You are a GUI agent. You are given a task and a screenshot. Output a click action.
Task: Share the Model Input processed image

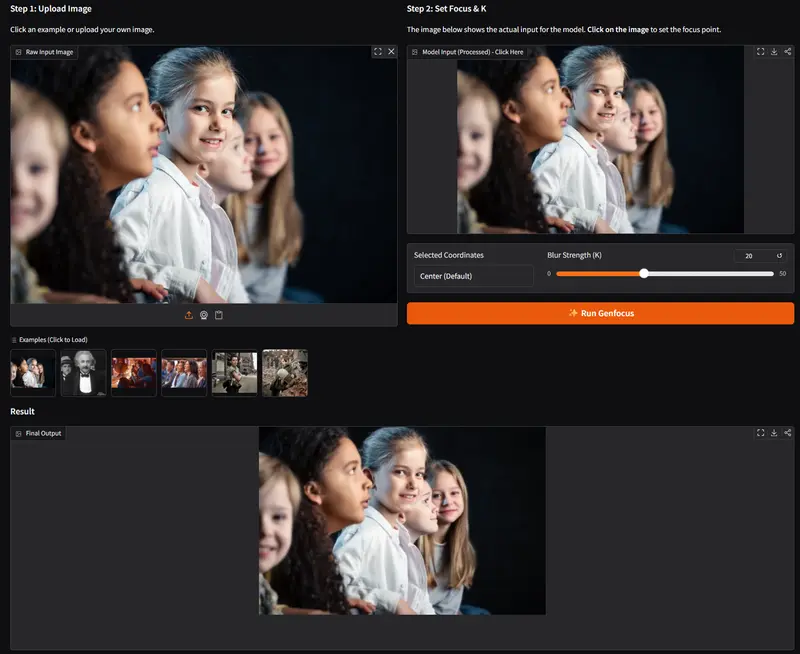(788, 51)
